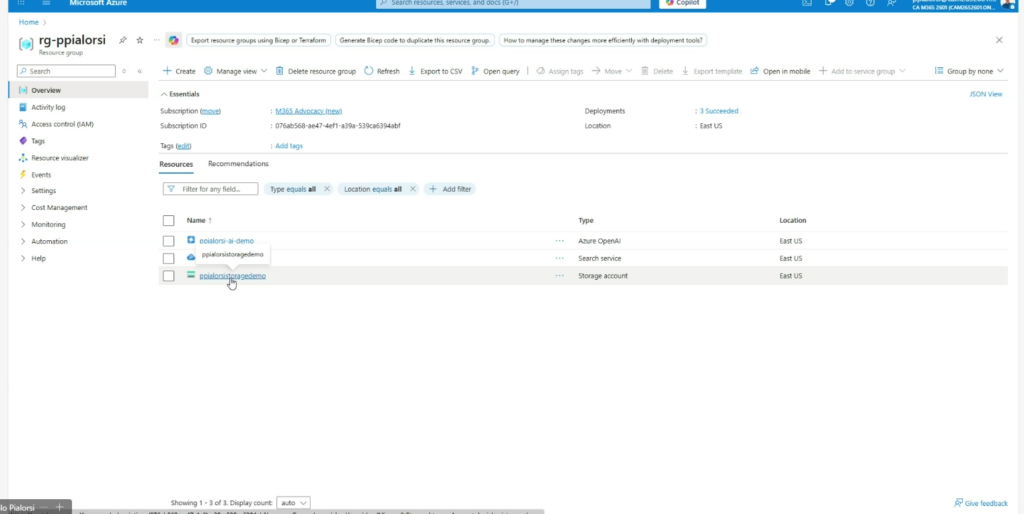Viewport: 1024px width, 514px height.
Task: Open the ppialorsistoragedemo storage account link
Action: pos(232,276)
